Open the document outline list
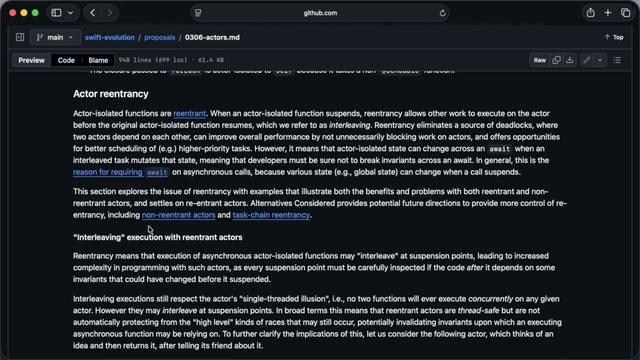Image resolution: width=640 pixels, height=360 pixels. [617, 60]
